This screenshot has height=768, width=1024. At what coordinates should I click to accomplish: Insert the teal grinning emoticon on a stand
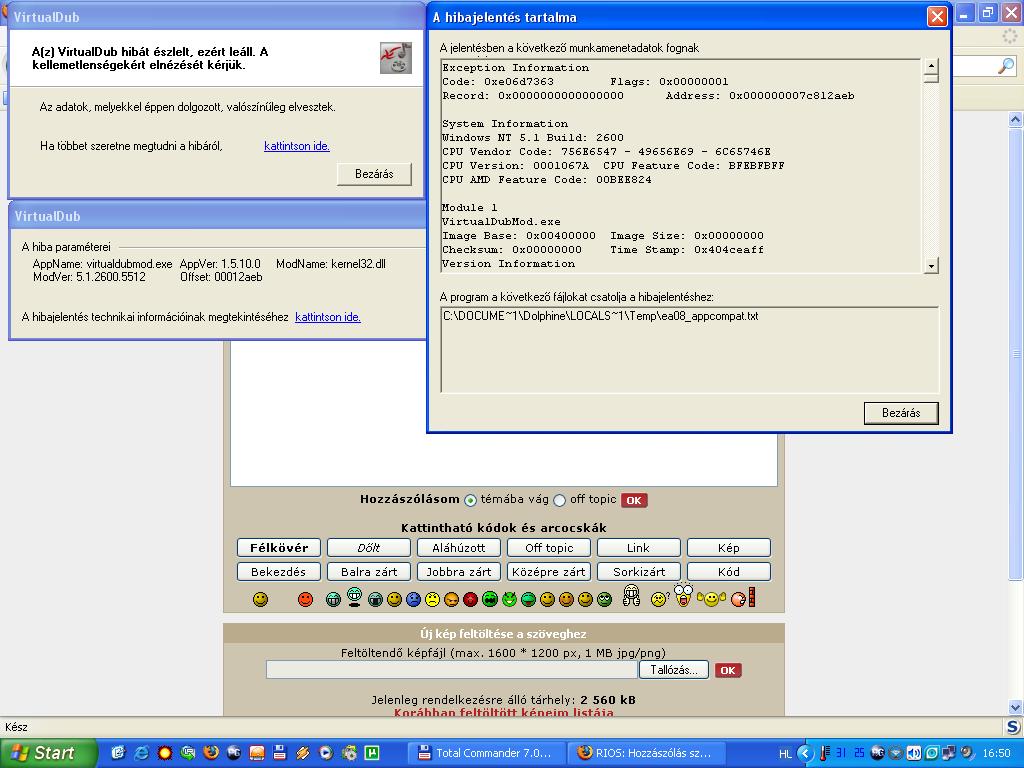(x=354, y=597)
